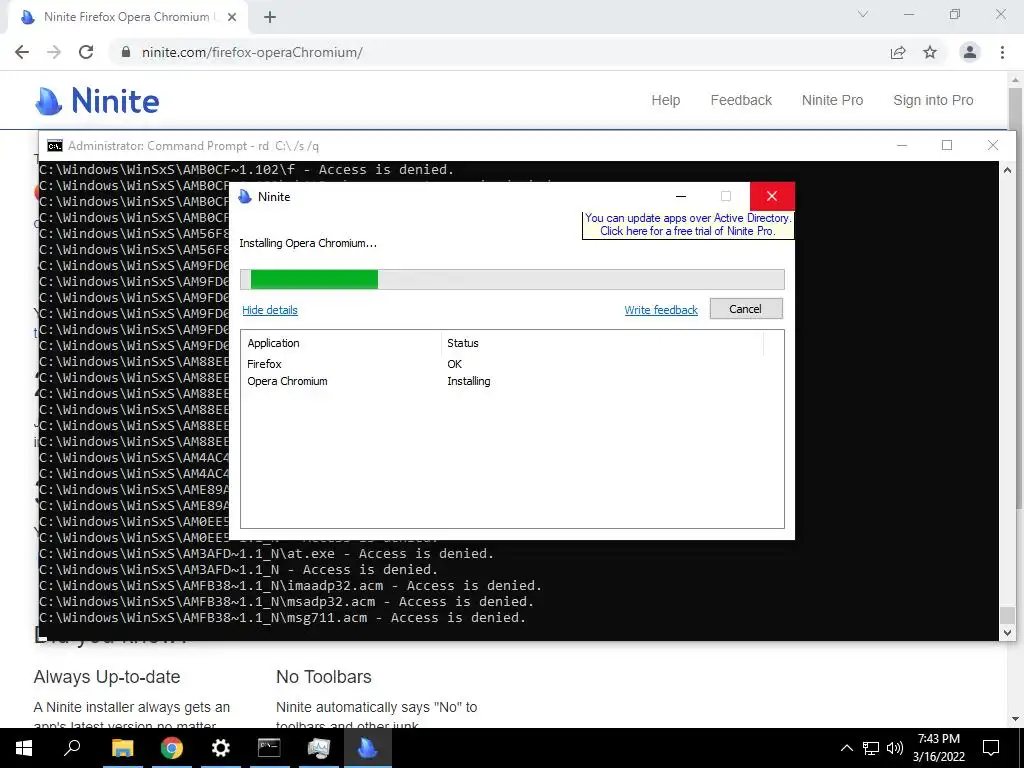Close the Ninite Firefox Opera Chromium tab

coord(232,17)
